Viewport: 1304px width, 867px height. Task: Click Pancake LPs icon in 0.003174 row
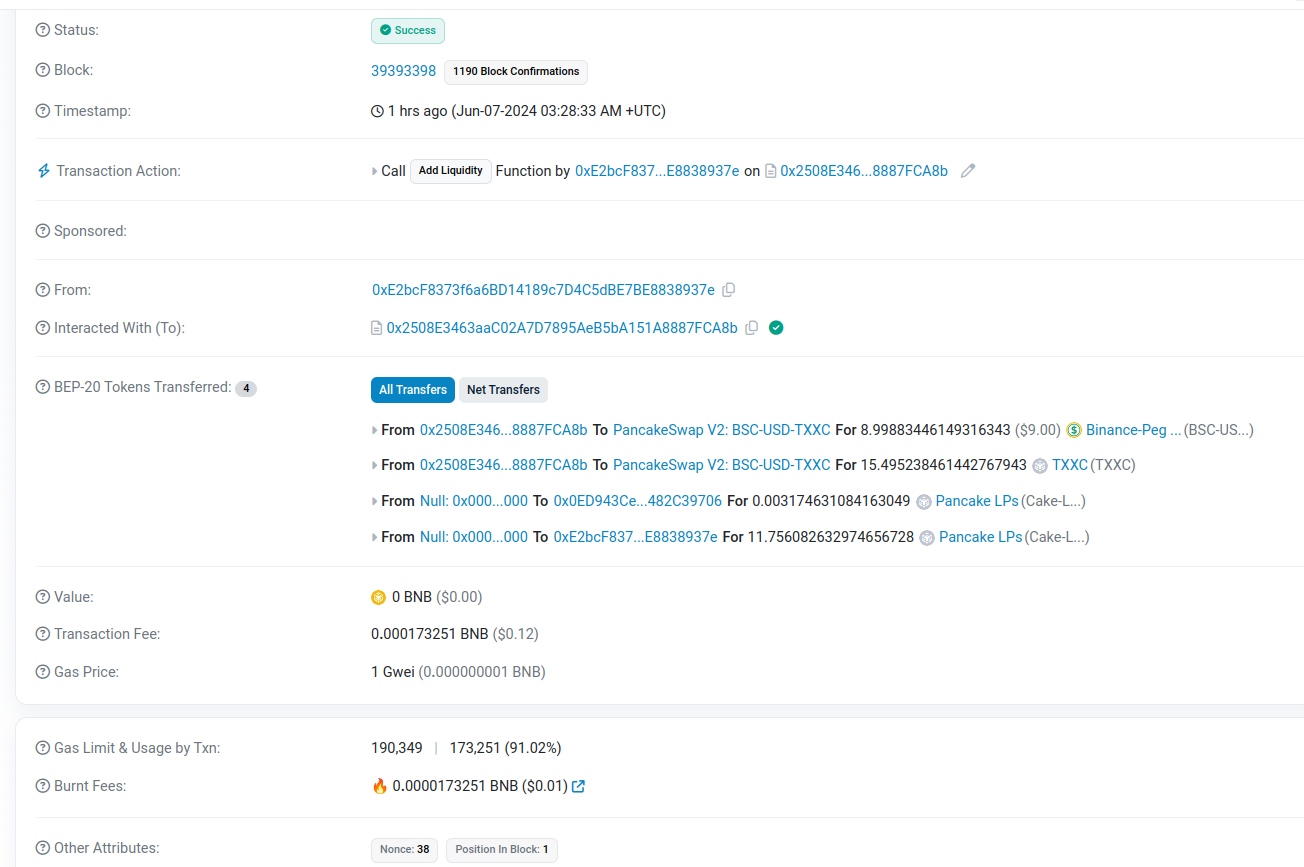click(x=924, y=502)
